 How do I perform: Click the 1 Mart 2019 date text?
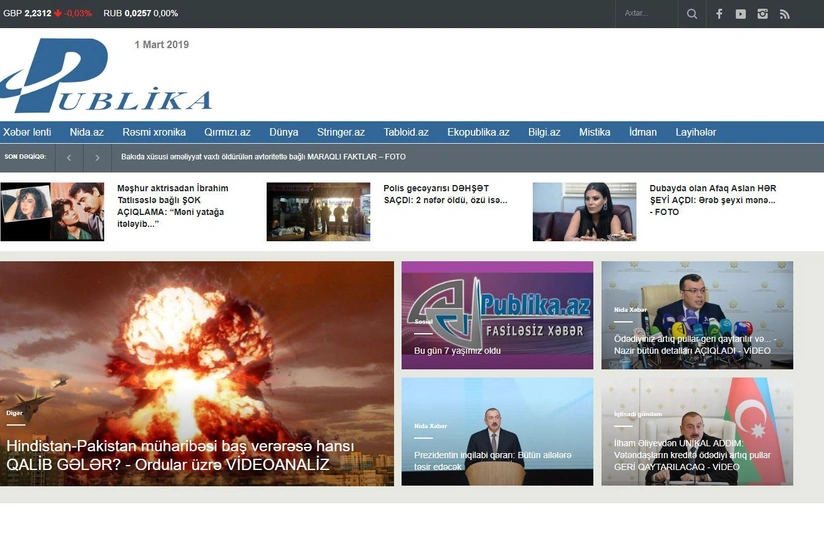pos(161,45)
